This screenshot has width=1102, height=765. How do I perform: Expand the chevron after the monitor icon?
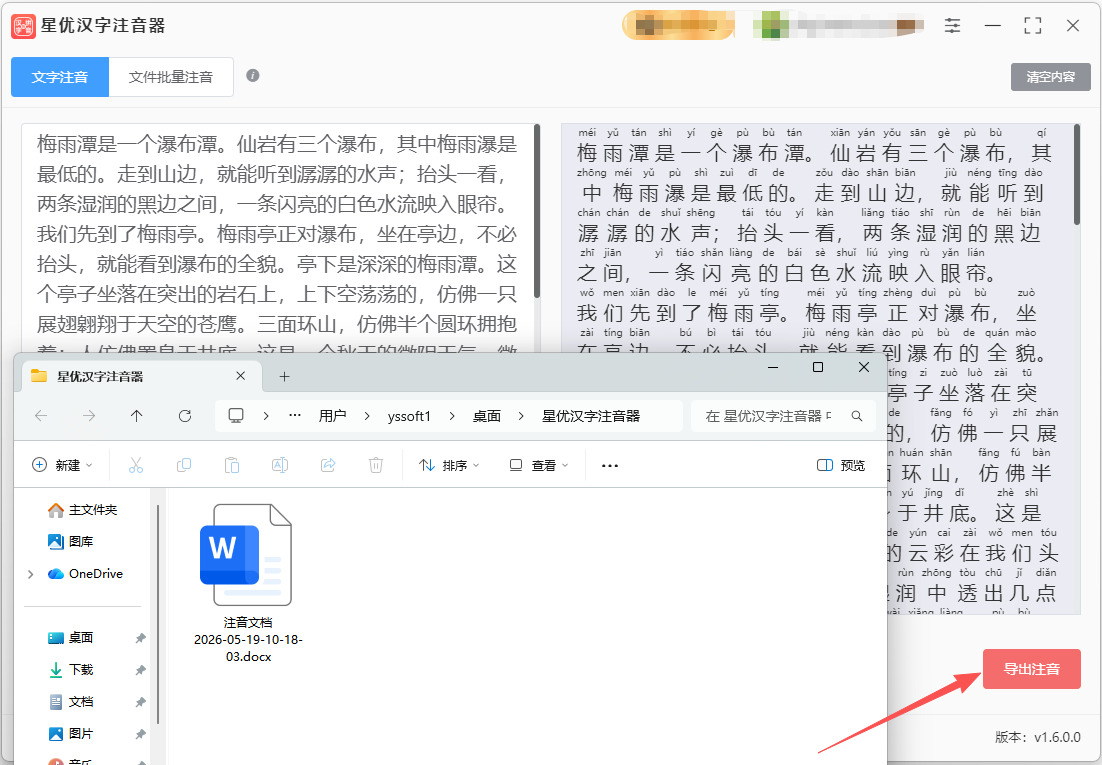pos(266,416)
